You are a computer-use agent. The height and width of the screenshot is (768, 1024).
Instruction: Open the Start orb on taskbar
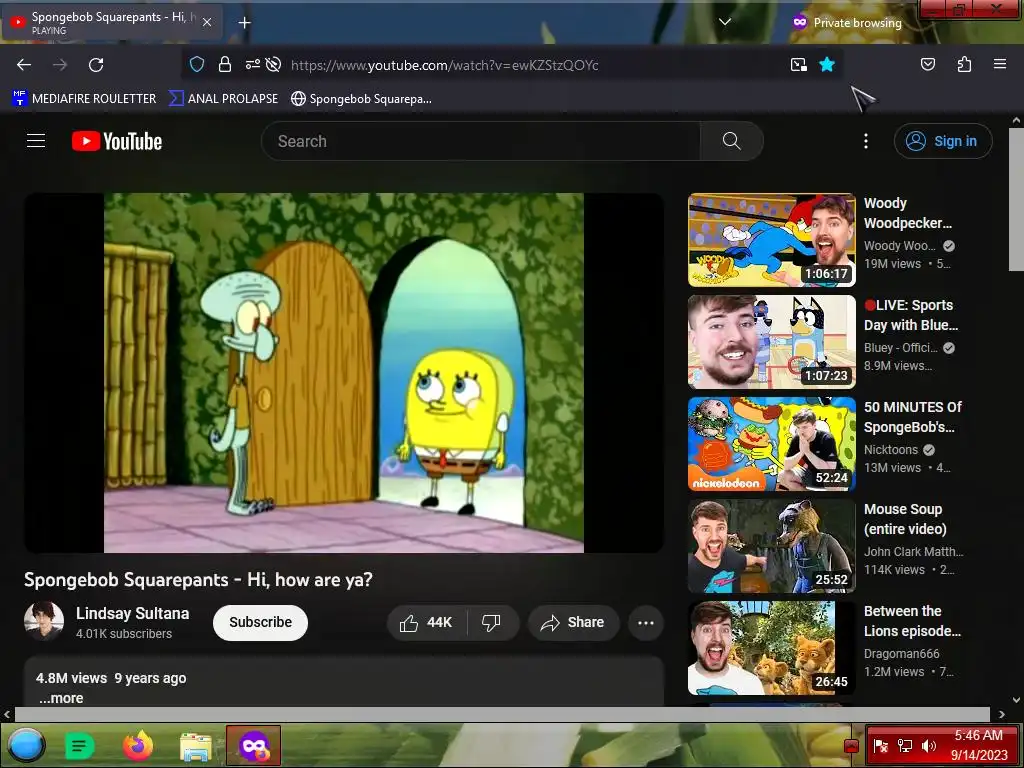pos(27,745)
